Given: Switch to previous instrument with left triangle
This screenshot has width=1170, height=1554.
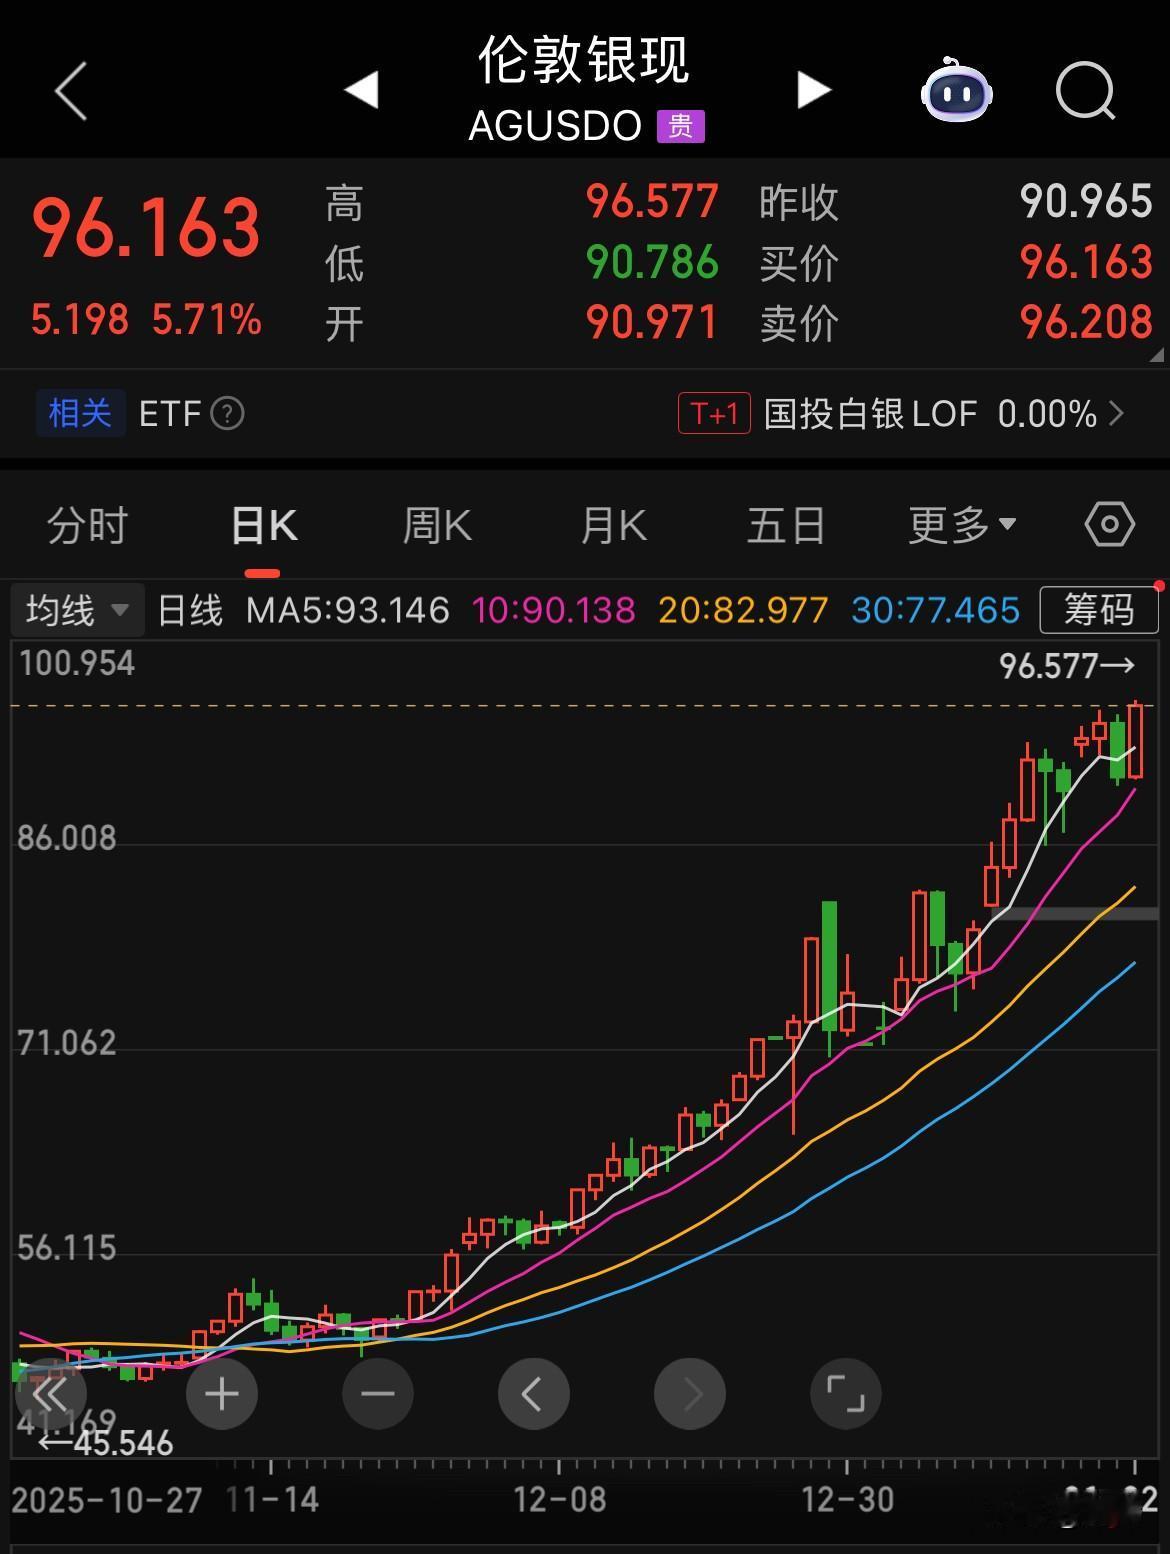Looking at the screenshot, I should pos(362,90).
